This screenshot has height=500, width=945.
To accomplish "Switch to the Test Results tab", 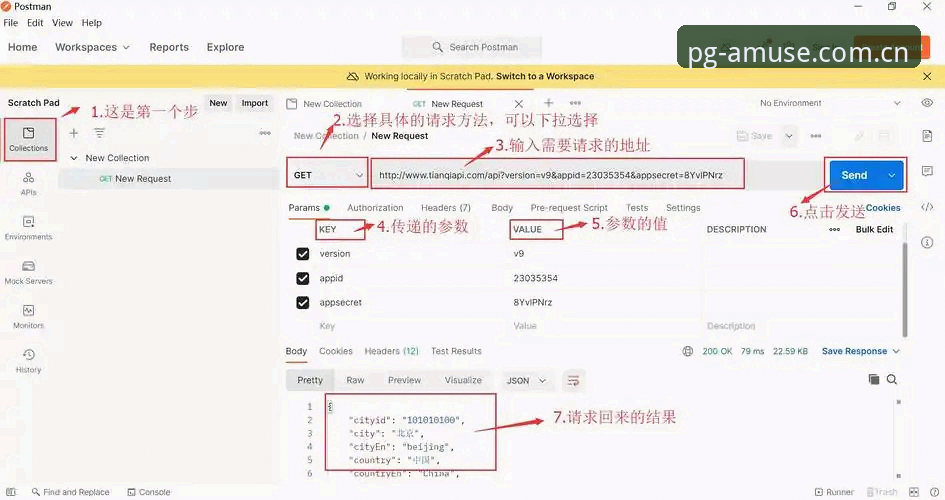I will click(x=456, y=351).
